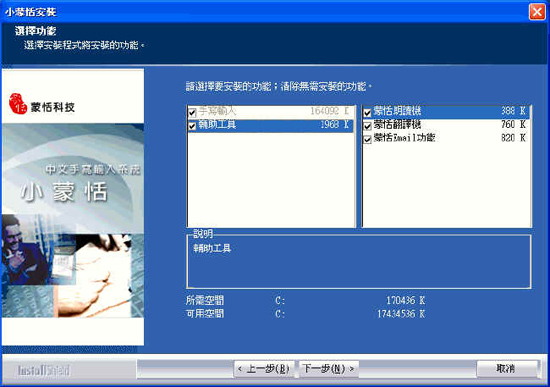This screenshot has width=550, height=387.
Task: Go back with 上一步(B) button
Action: pyautogui.click(x=264, y=369)
